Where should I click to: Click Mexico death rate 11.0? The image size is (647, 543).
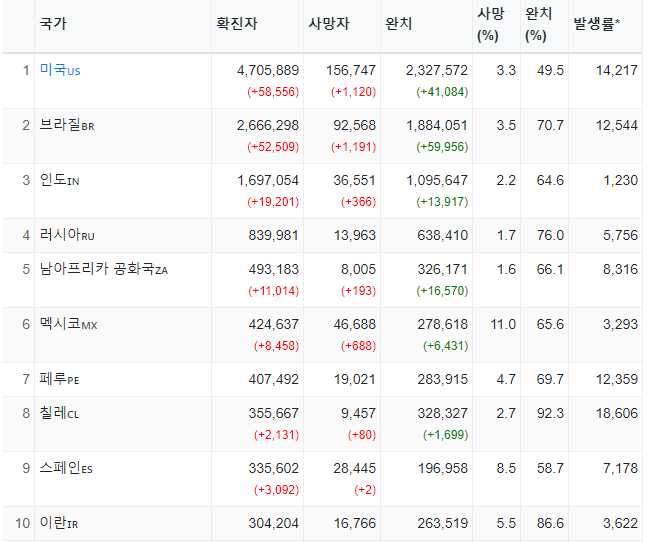503,324
